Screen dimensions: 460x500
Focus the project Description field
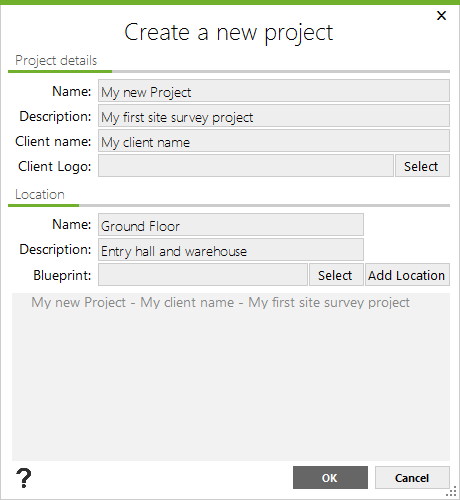click(274, 116)
